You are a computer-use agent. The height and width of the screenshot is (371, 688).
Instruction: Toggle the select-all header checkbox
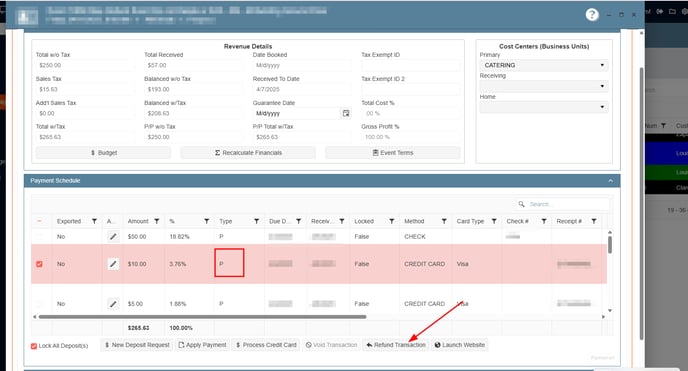click(x=39, y=221)
